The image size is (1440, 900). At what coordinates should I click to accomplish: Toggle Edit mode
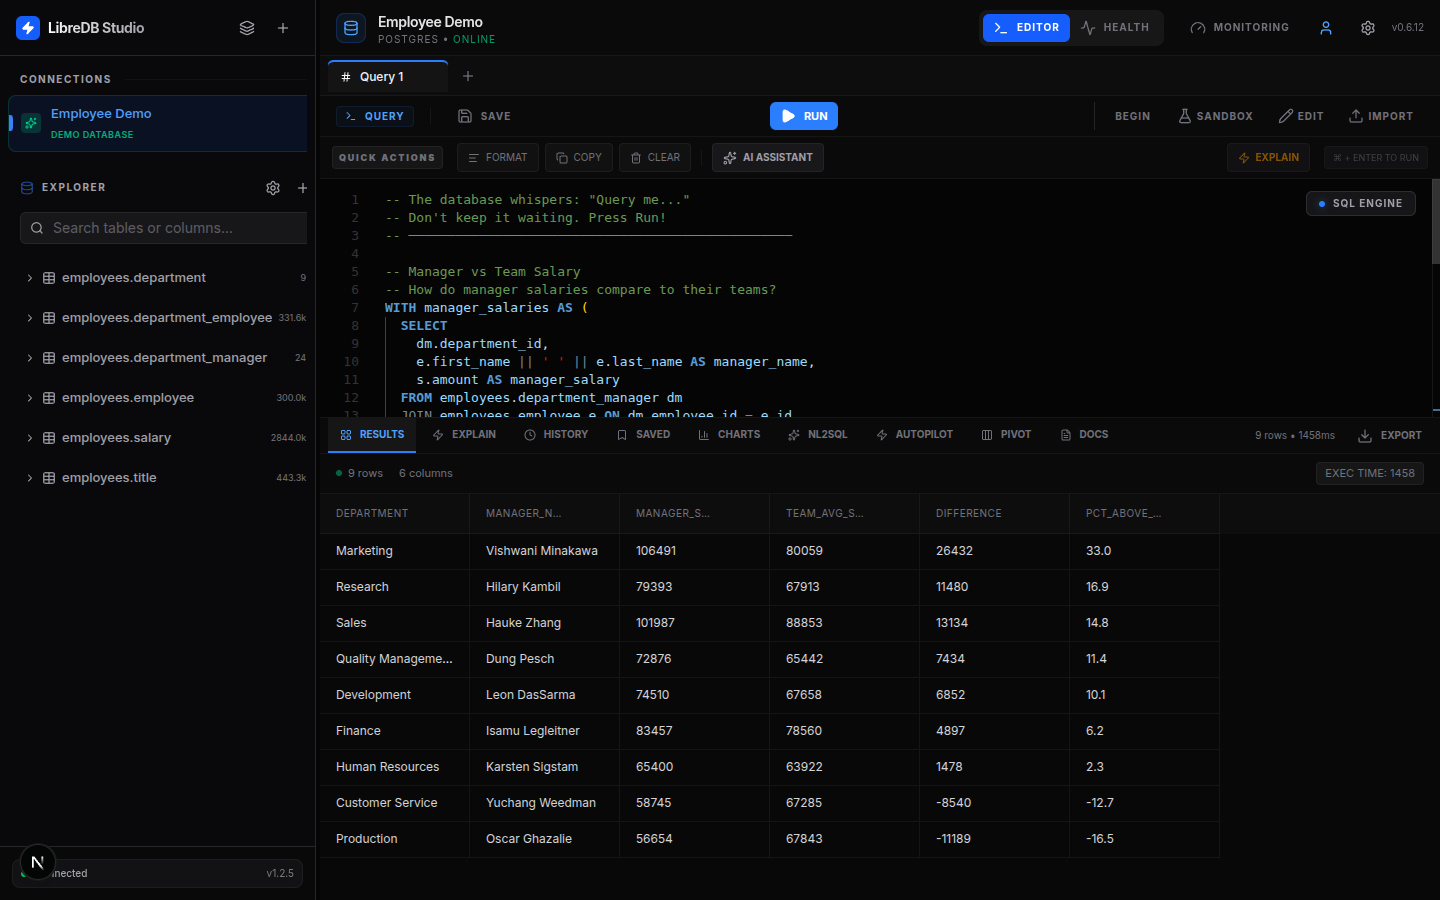(1301, 116)
